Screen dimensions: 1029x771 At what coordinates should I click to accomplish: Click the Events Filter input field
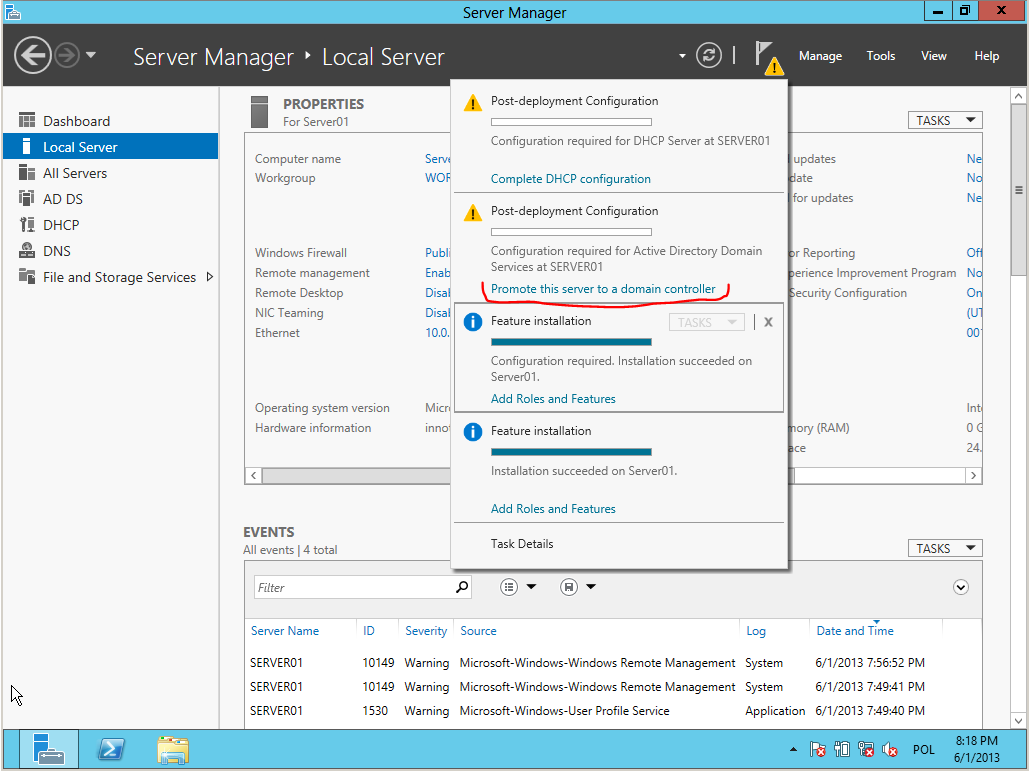click(x=353, y=587)
